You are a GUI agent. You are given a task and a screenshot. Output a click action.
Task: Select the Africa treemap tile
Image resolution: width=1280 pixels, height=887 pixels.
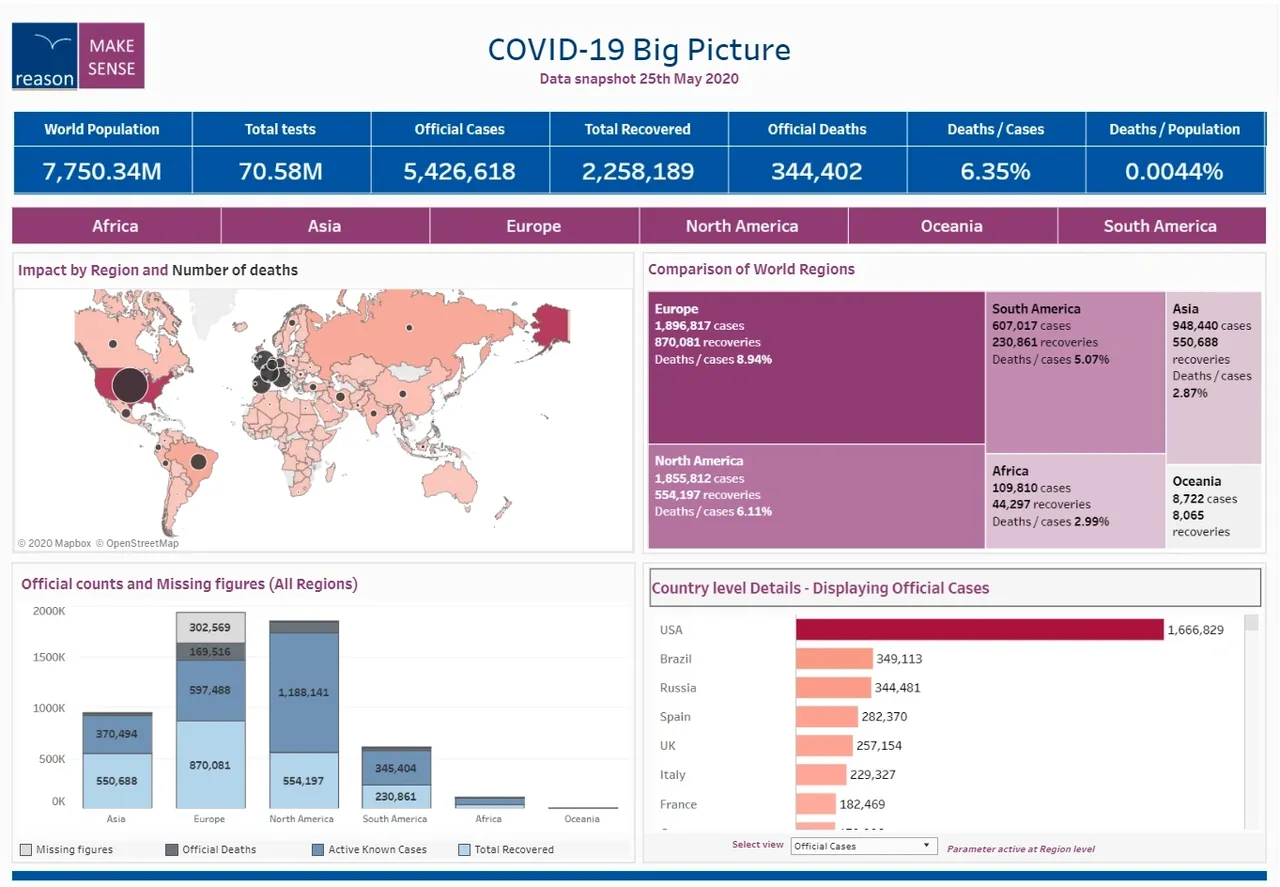pyautogui.click(x=1076, y=502)
